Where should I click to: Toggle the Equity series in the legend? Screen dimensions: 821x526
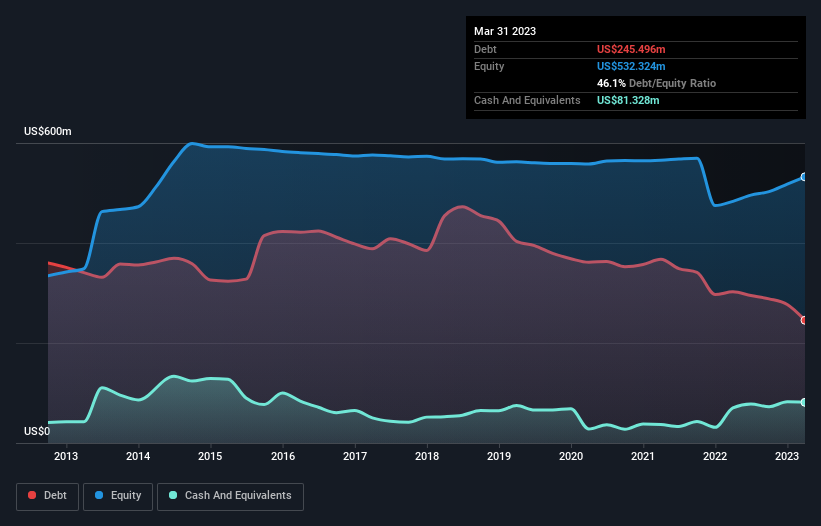(119, 496)
